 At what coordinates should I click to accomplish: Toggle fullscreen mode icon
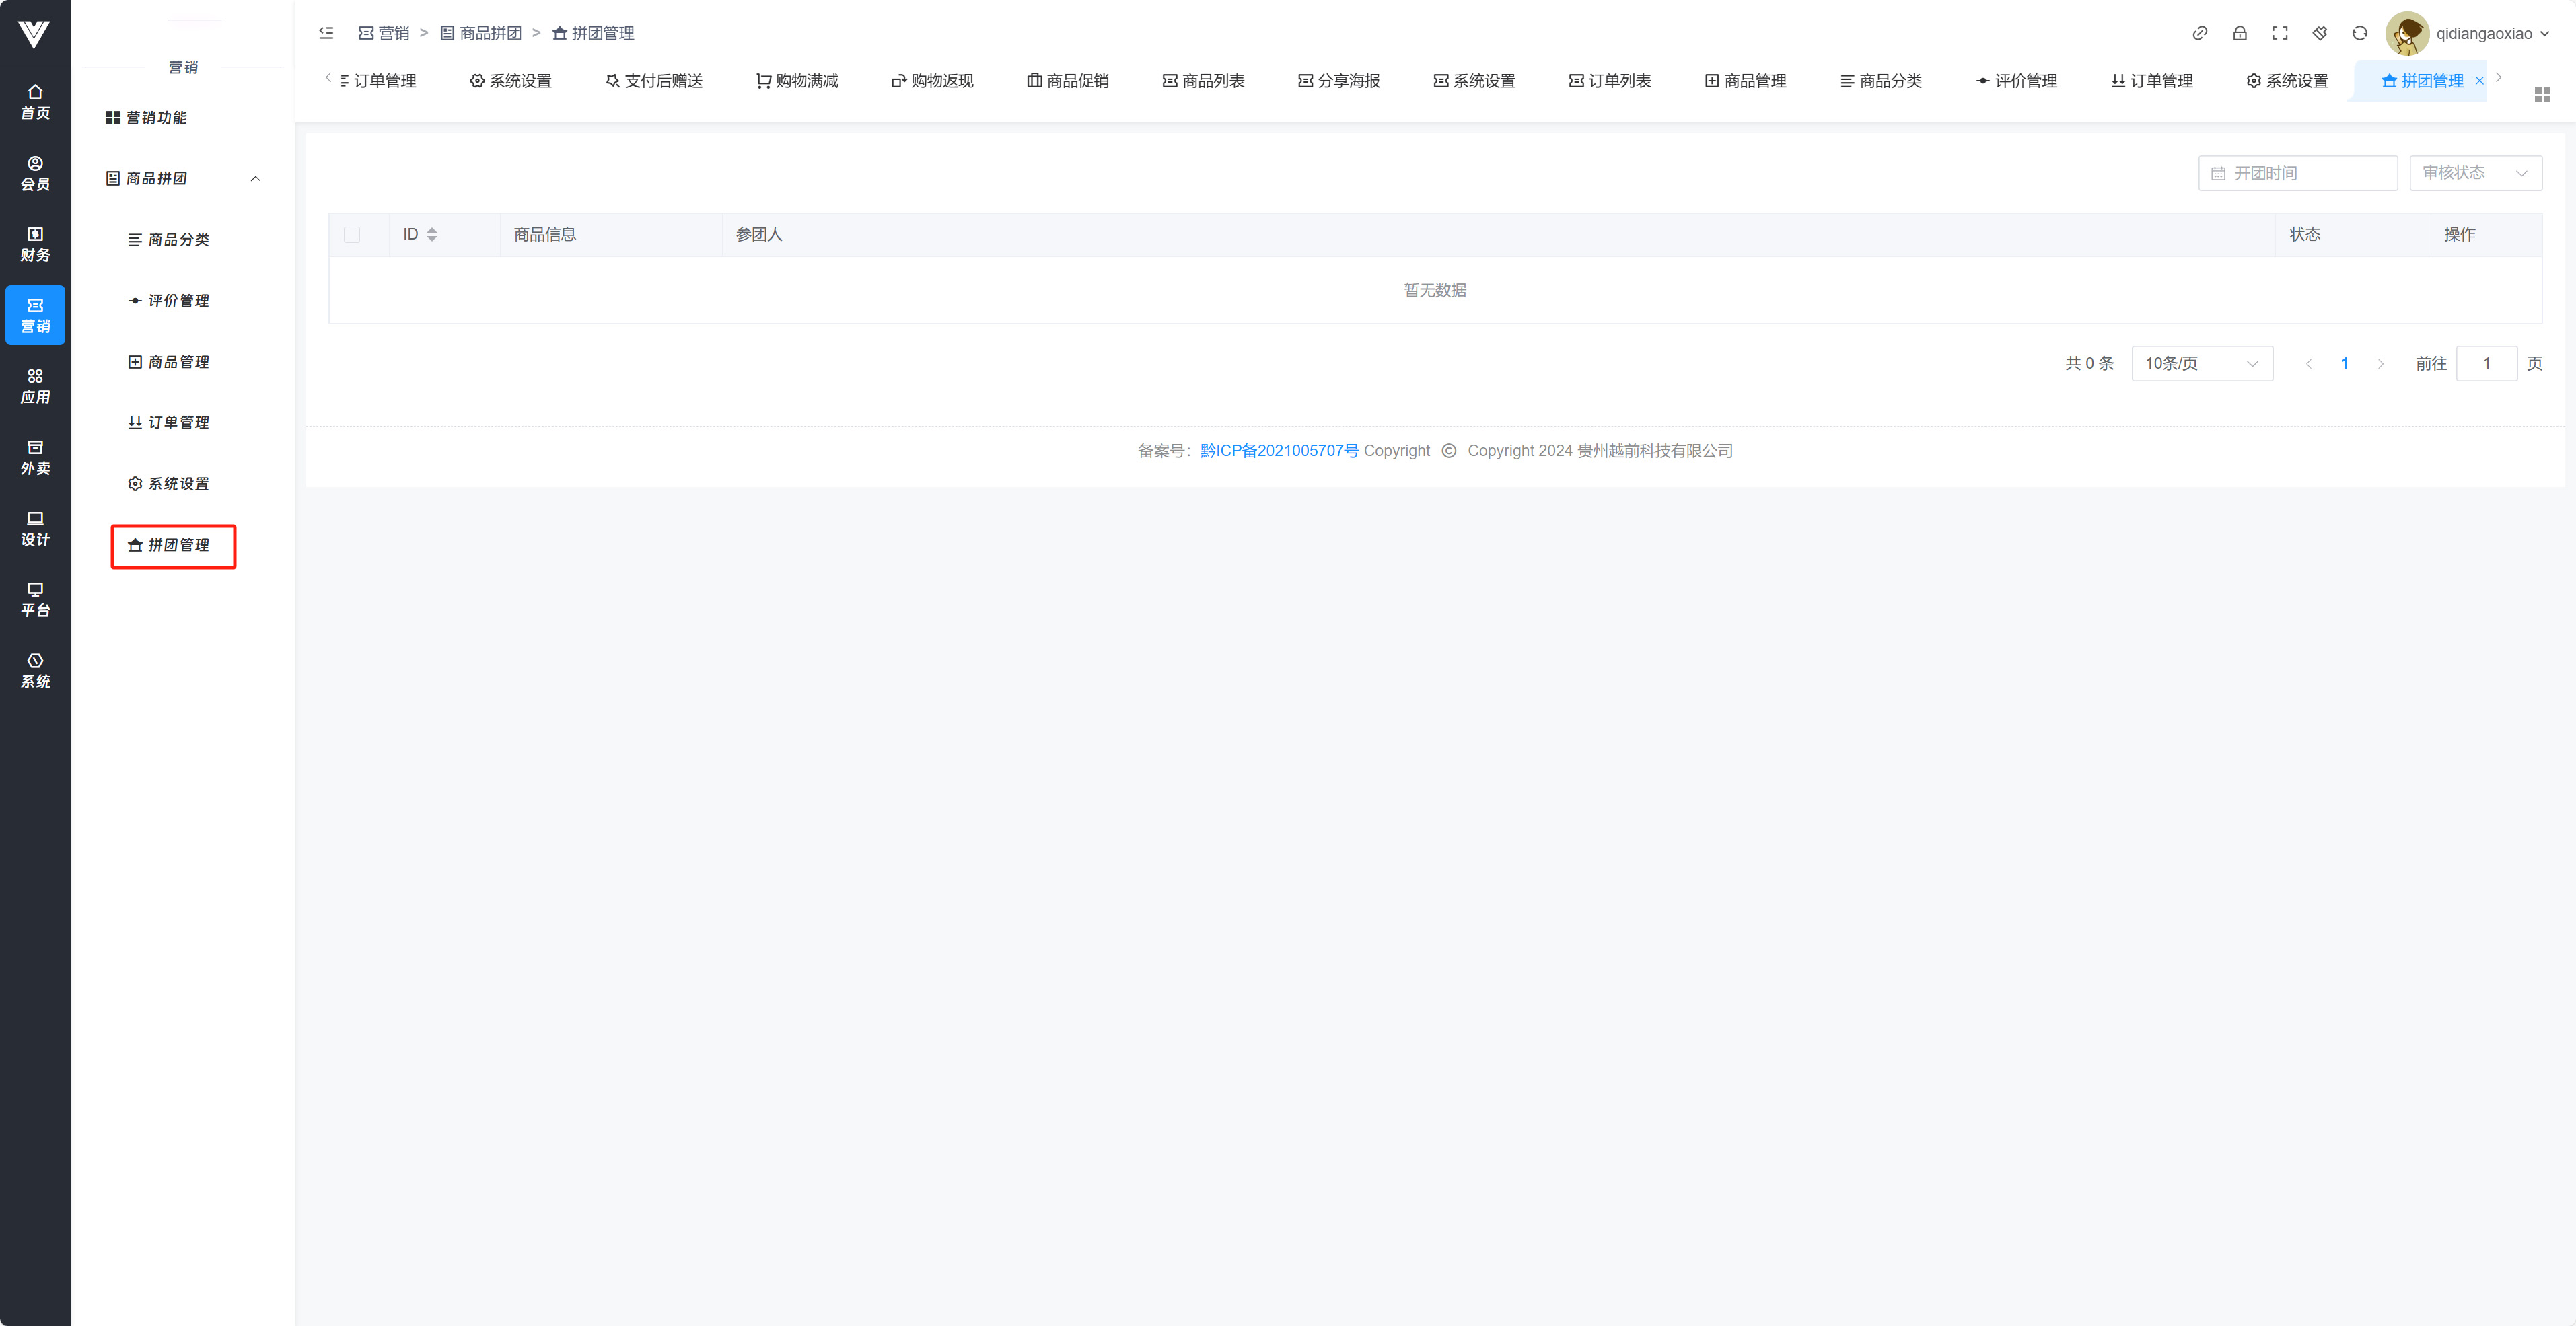2279,33
